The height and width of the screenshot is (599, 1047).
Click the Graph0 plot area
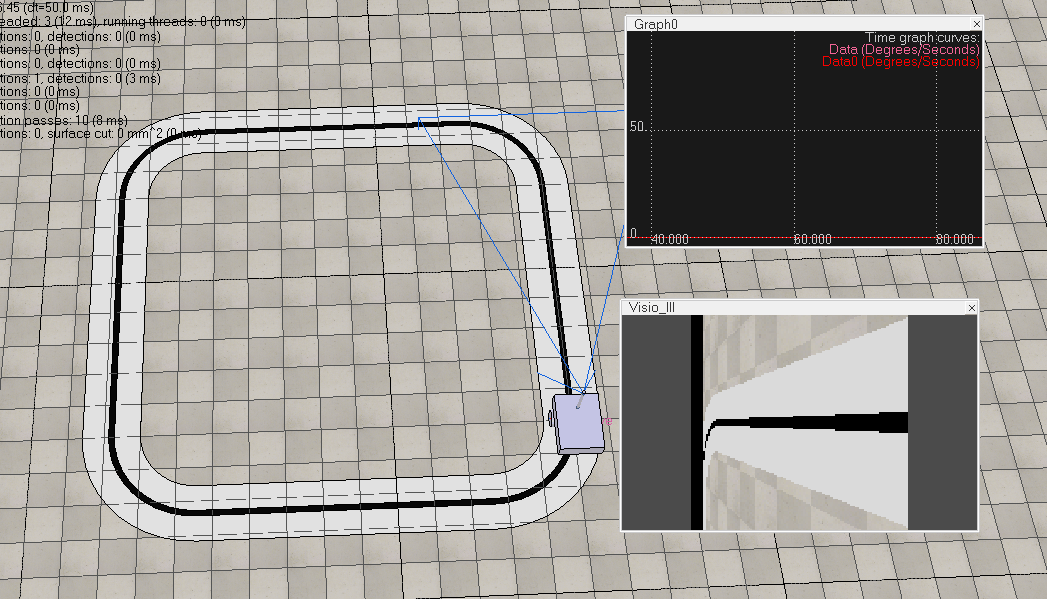(804, 138)
